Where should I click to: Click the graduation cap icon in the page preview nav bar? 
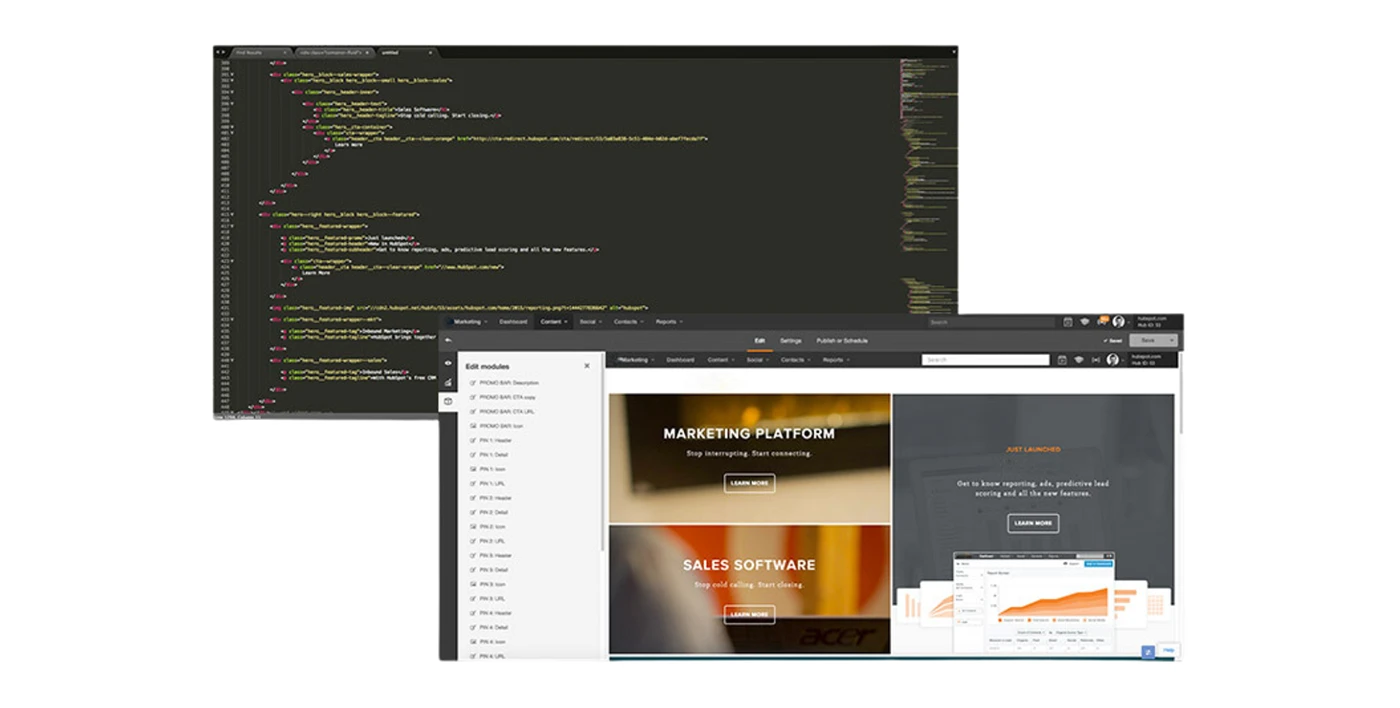point(1079,360)
